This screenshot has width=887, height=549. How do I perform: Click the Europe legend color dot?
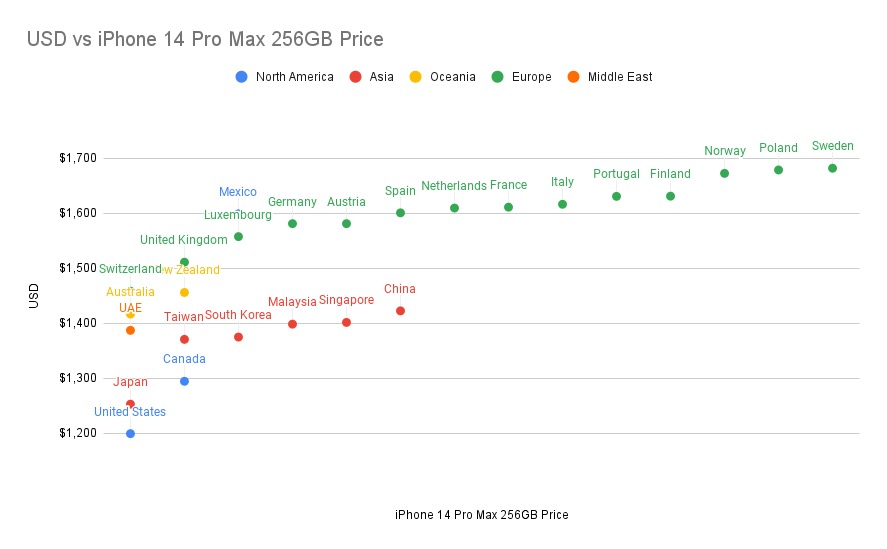[498, 77]
